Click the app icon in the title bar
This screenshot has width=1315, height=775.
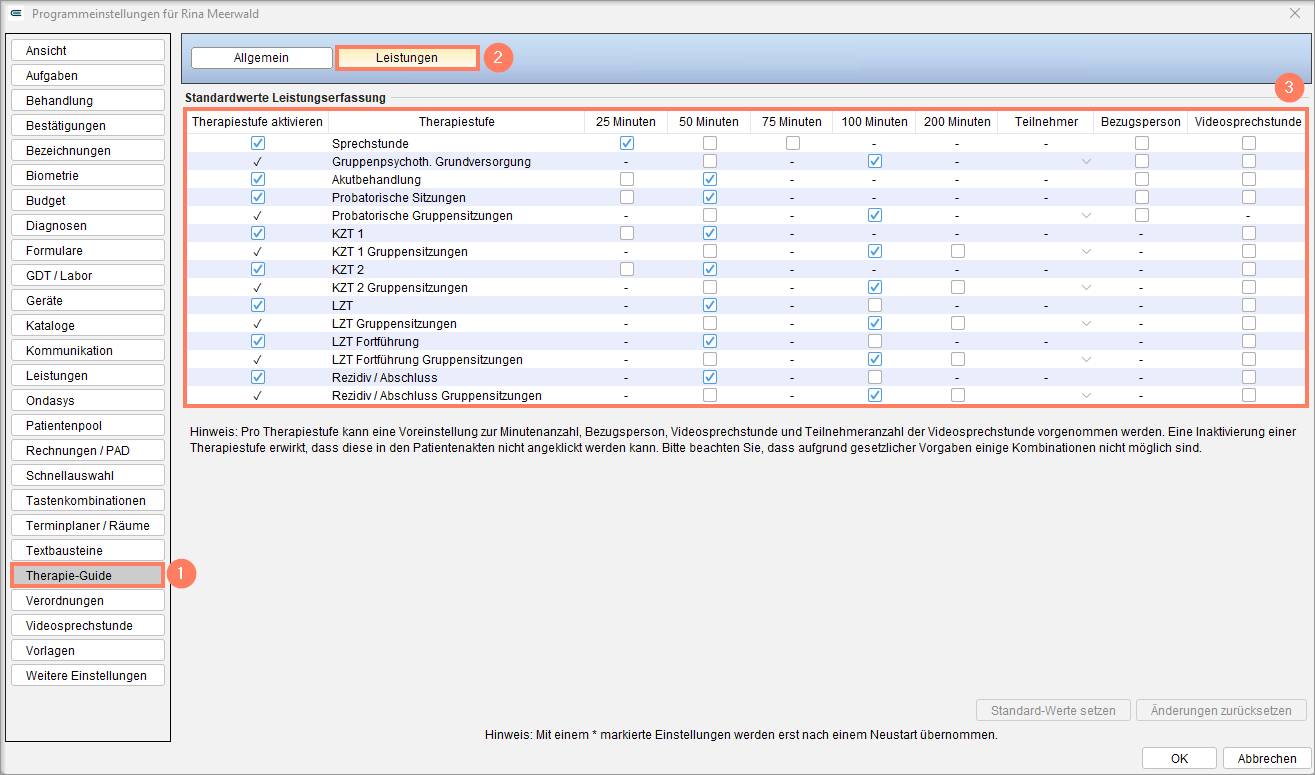coord(15,14)
